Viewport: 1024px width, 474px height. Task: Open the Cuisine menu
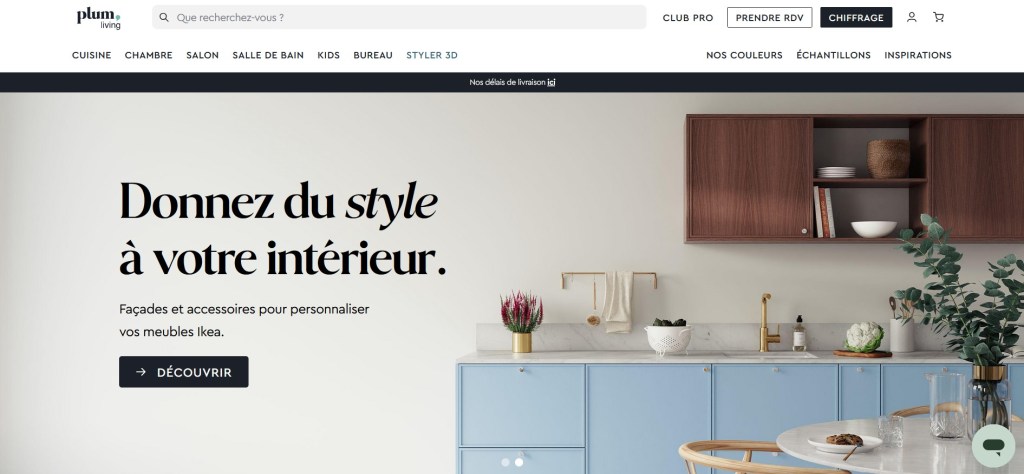point(91,55)
